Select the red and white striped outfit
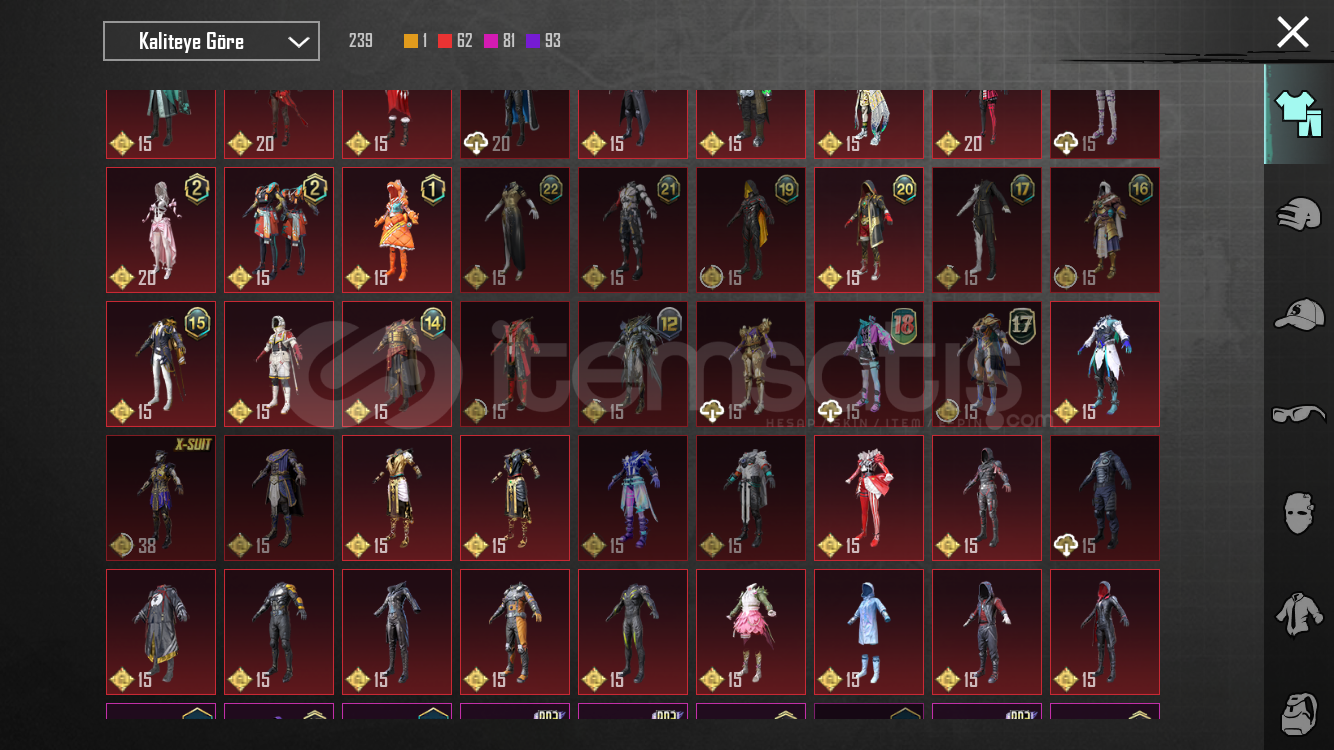1334x750 pixels. click(x=869, y=498)
